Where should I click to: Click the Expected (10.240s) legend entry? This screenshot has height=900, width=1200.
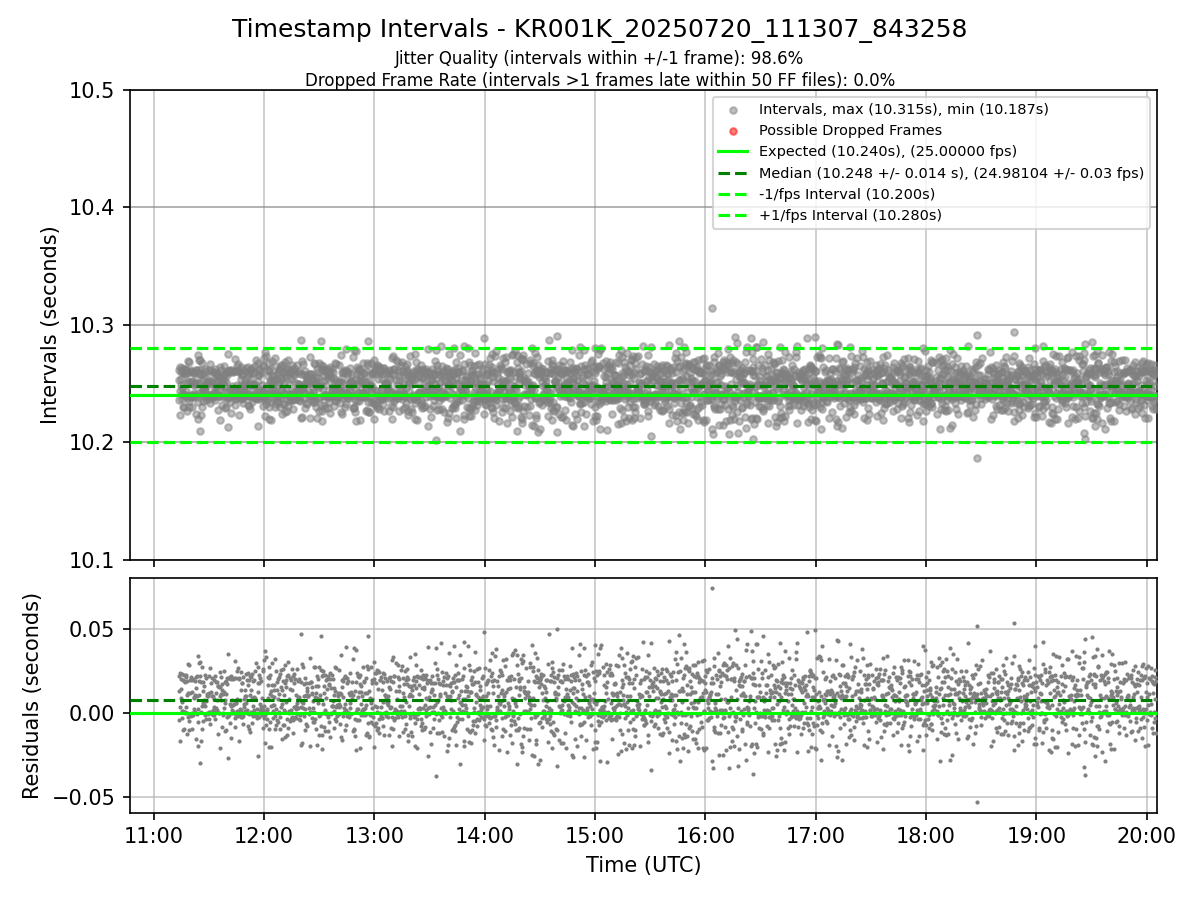point(887,151)
